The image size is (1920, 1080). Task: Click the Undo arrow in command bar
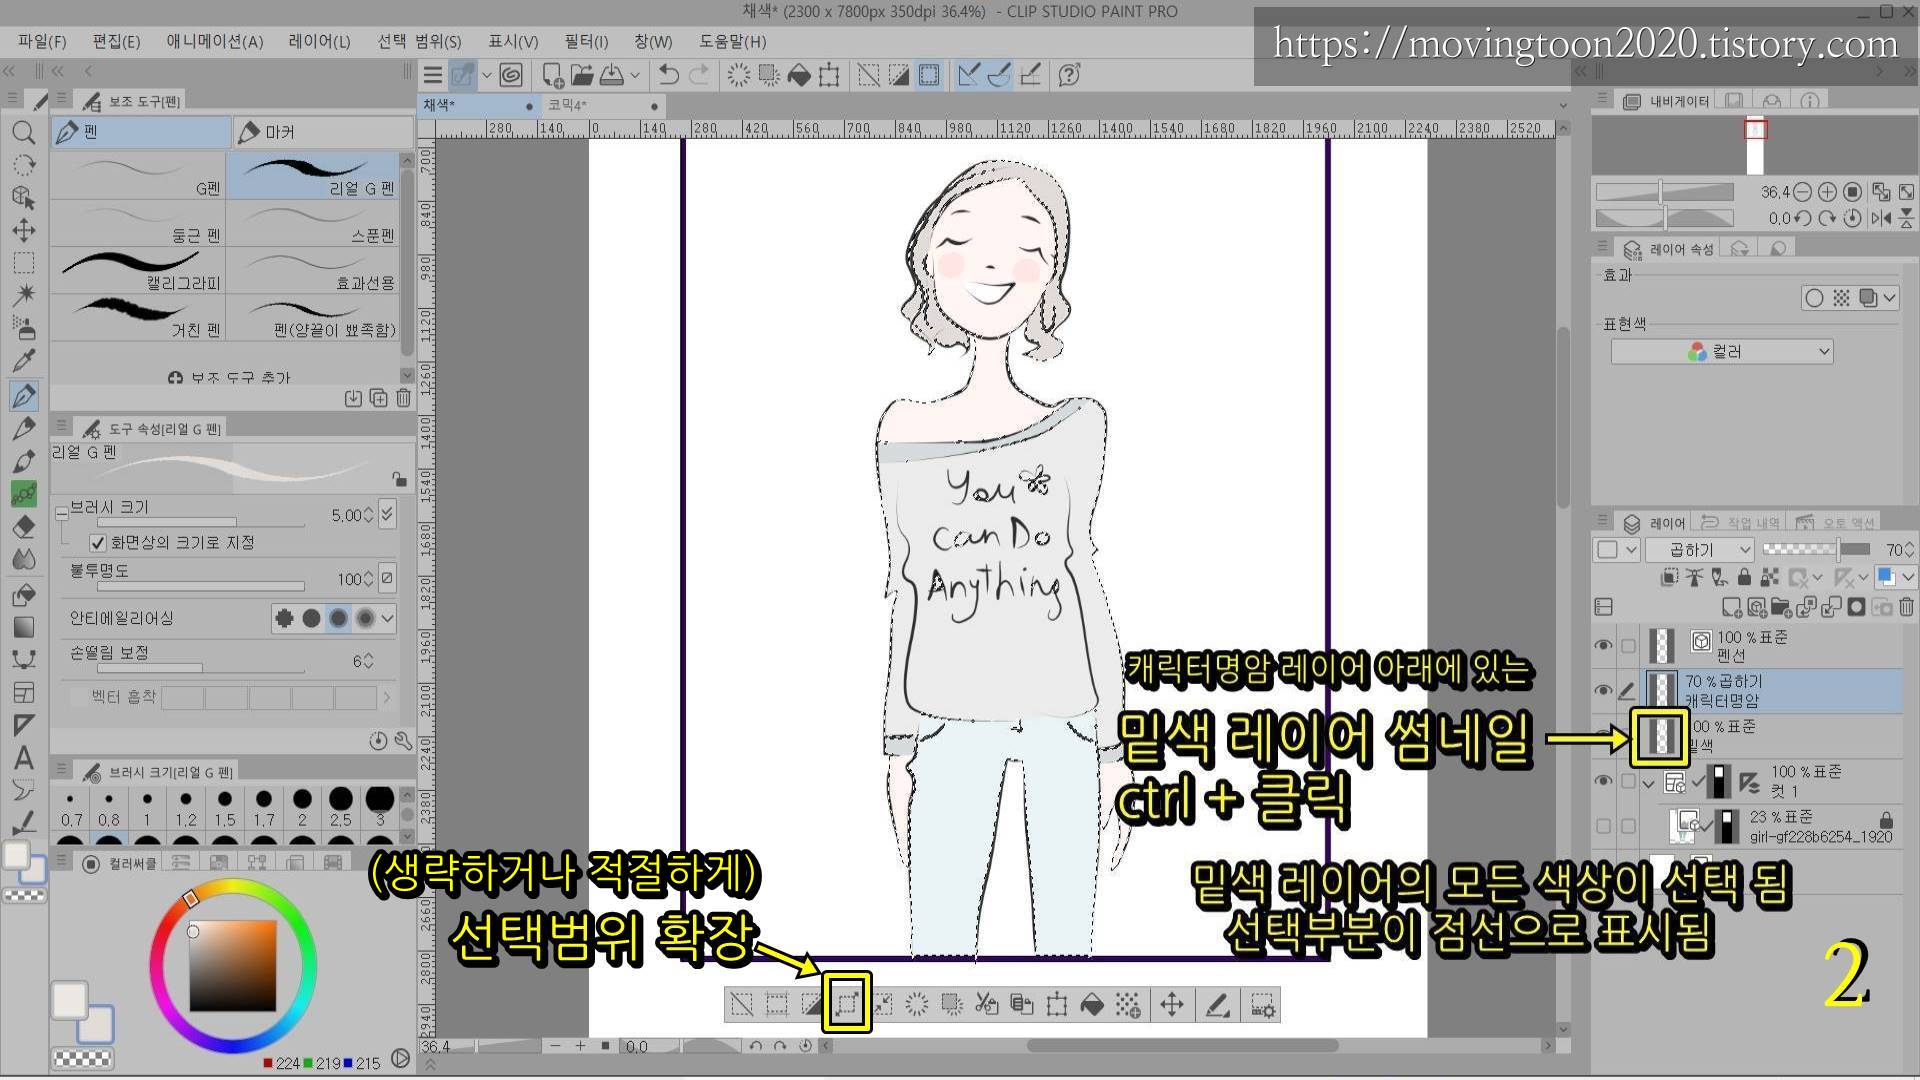point(669,75)
